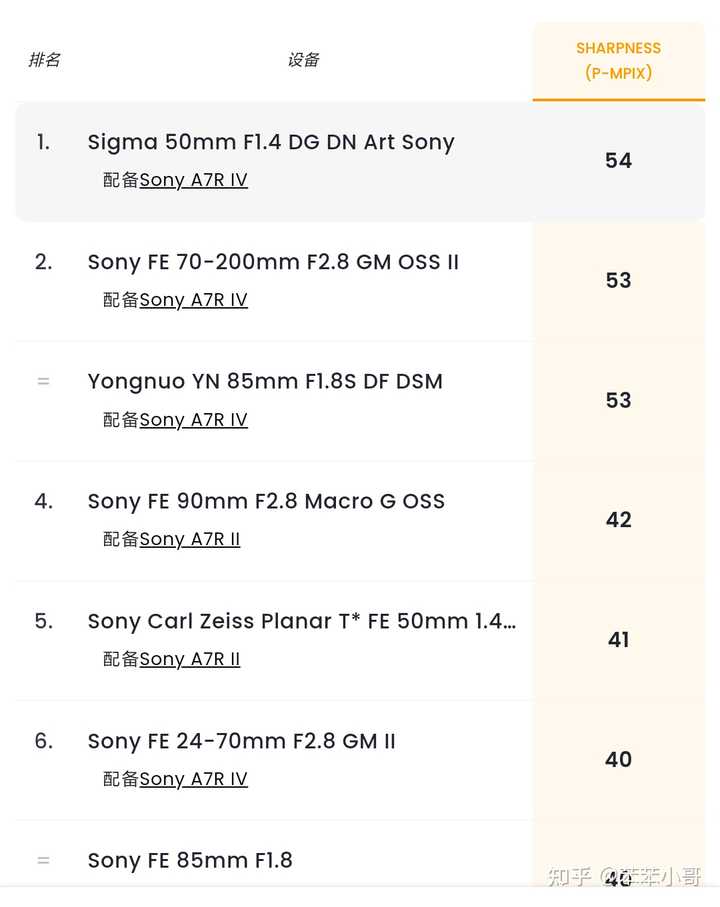Open Sony A7R IV link under FE 70-200mm

193,300
